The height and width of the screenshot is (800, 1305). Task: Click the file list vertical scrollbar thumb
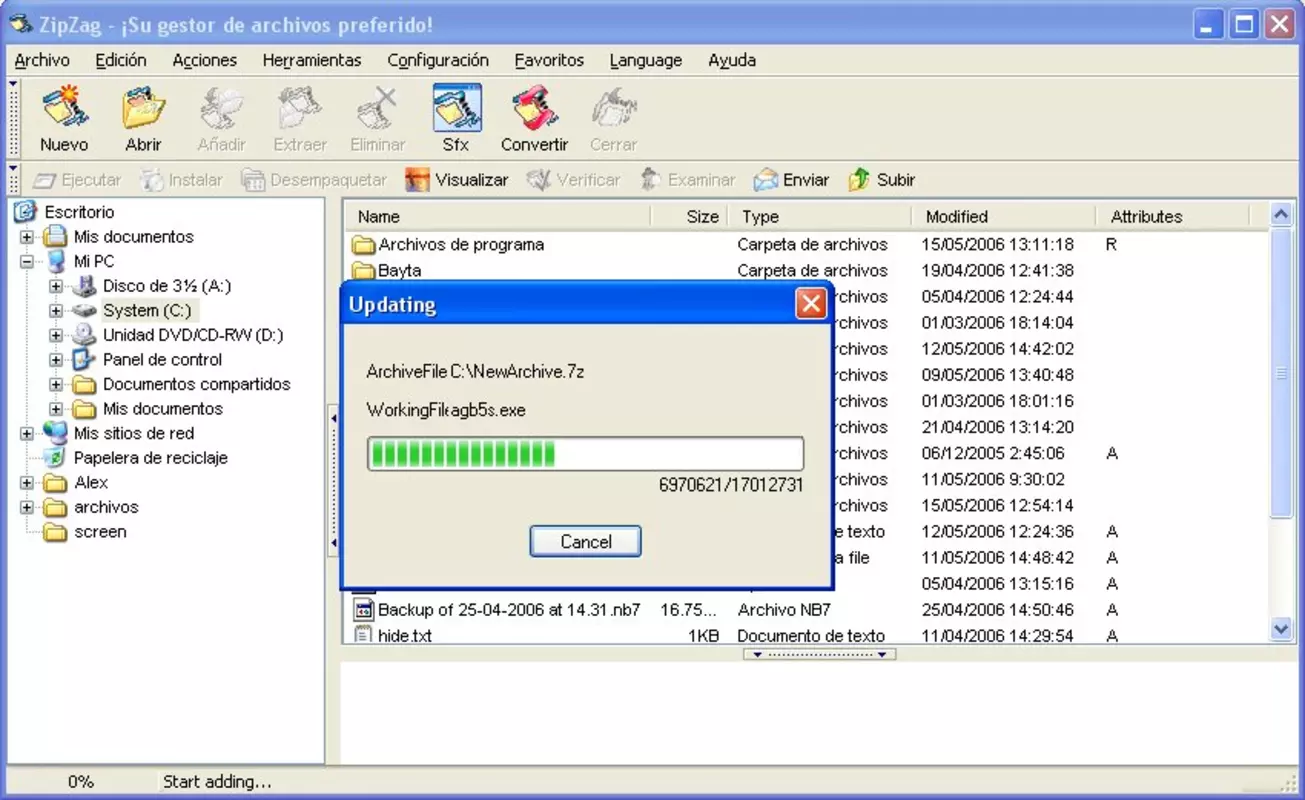point(1281,373)
